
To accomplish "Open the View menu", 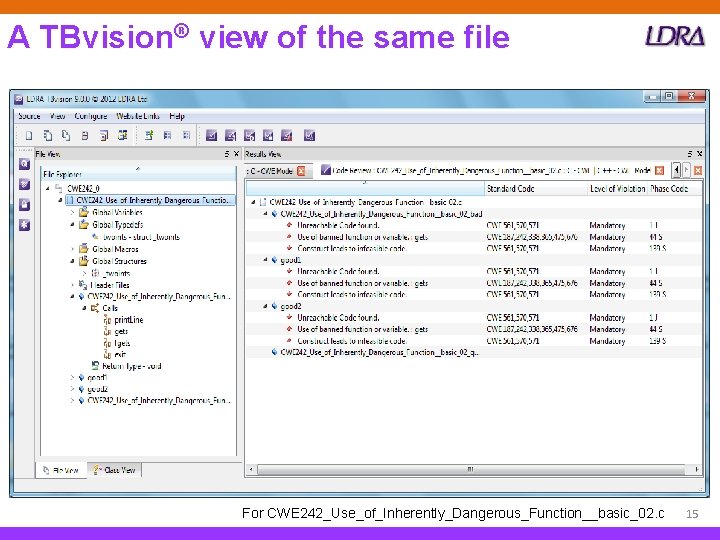I will (x=57, y=116).
